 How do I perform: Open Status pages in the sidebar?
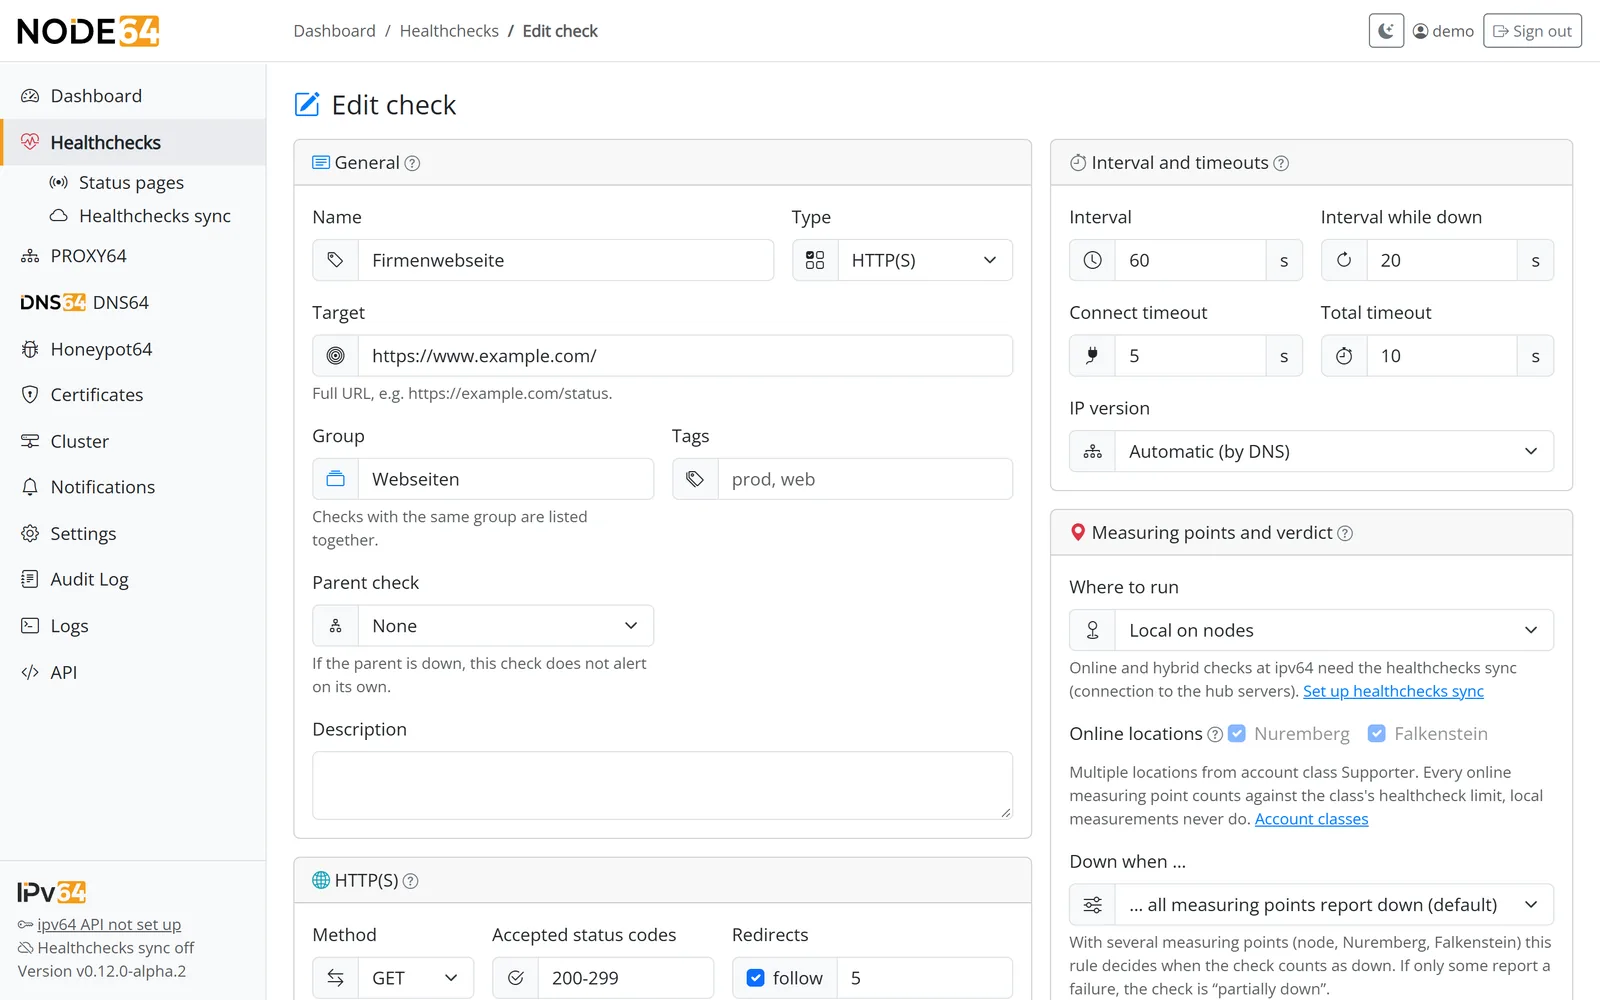131,183
